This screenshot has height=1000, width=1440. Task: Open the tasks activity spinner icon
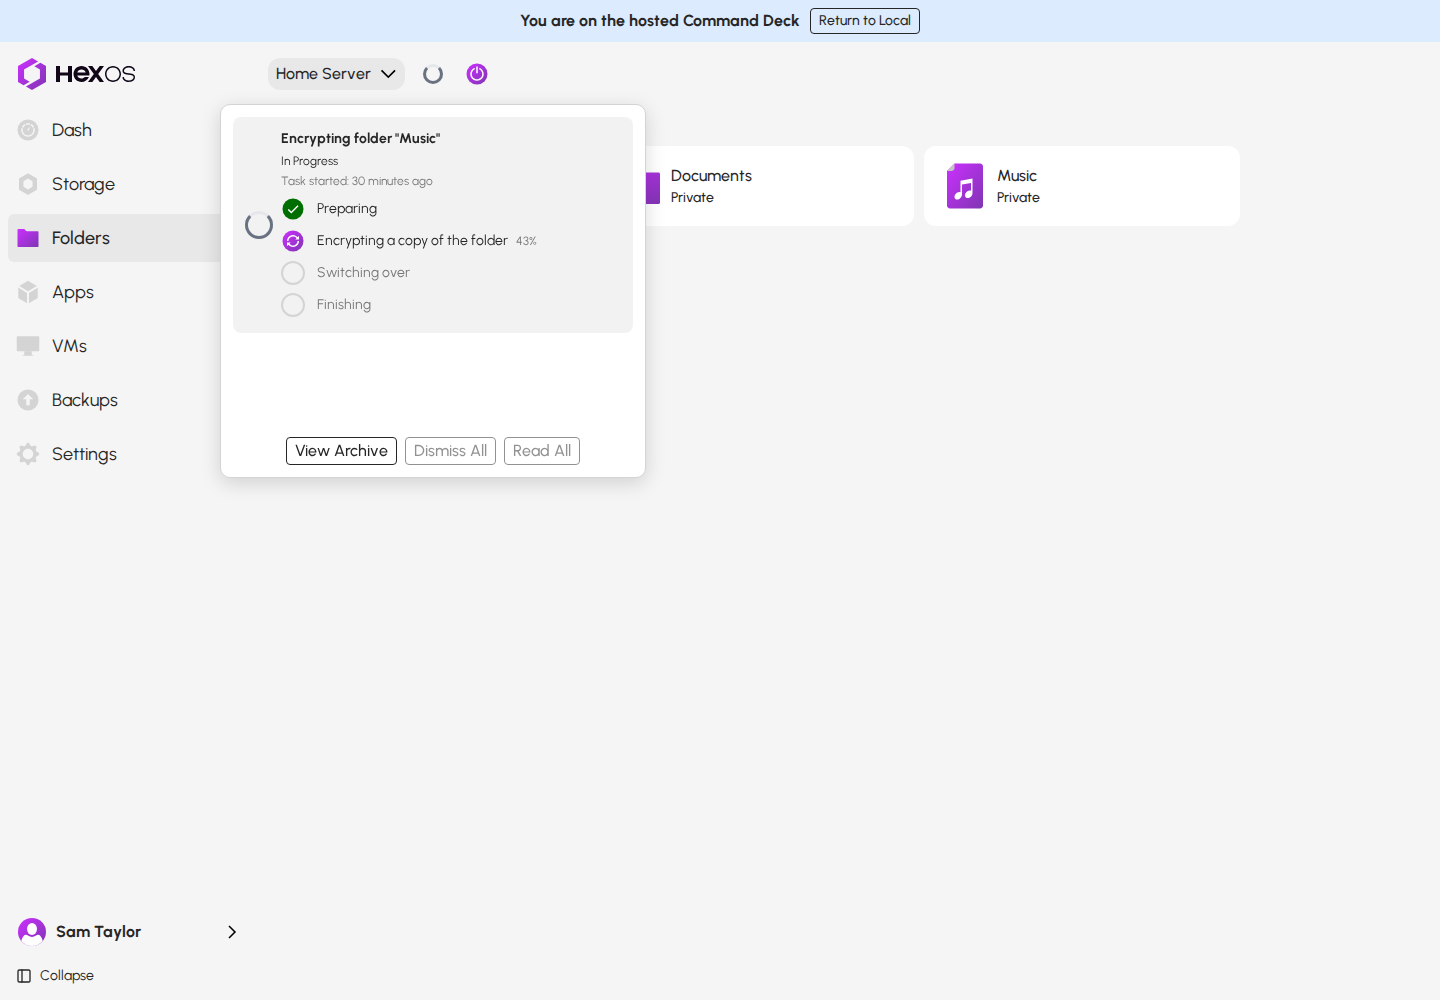[x=433, y=74]
